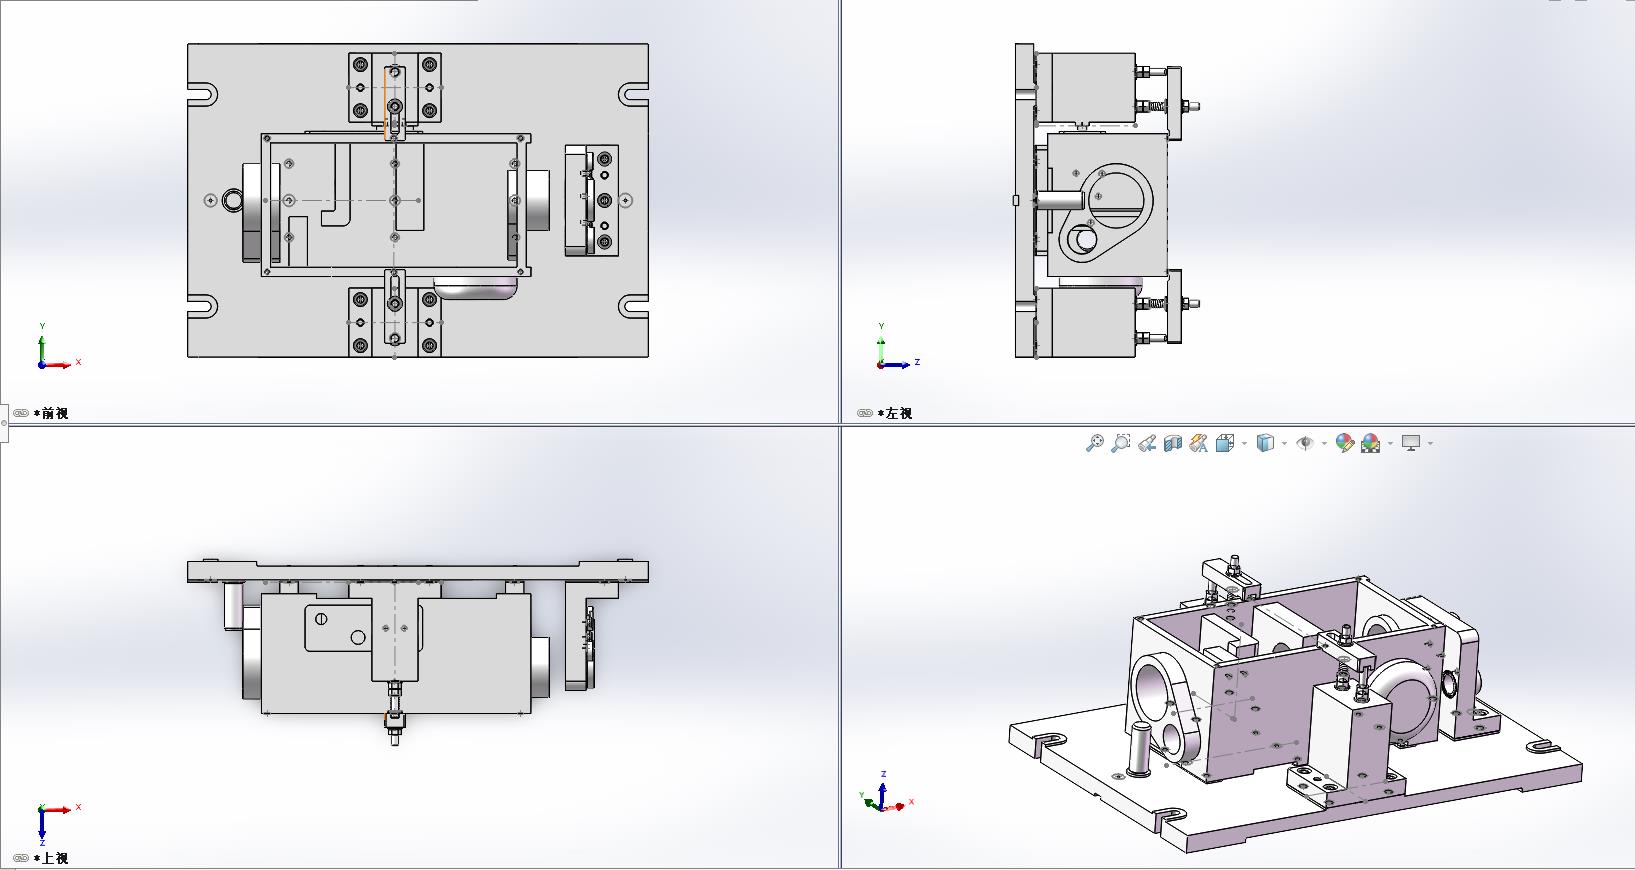
Task: Click the Zoom to Fit icon
Action: click(x=1094, y=443)
